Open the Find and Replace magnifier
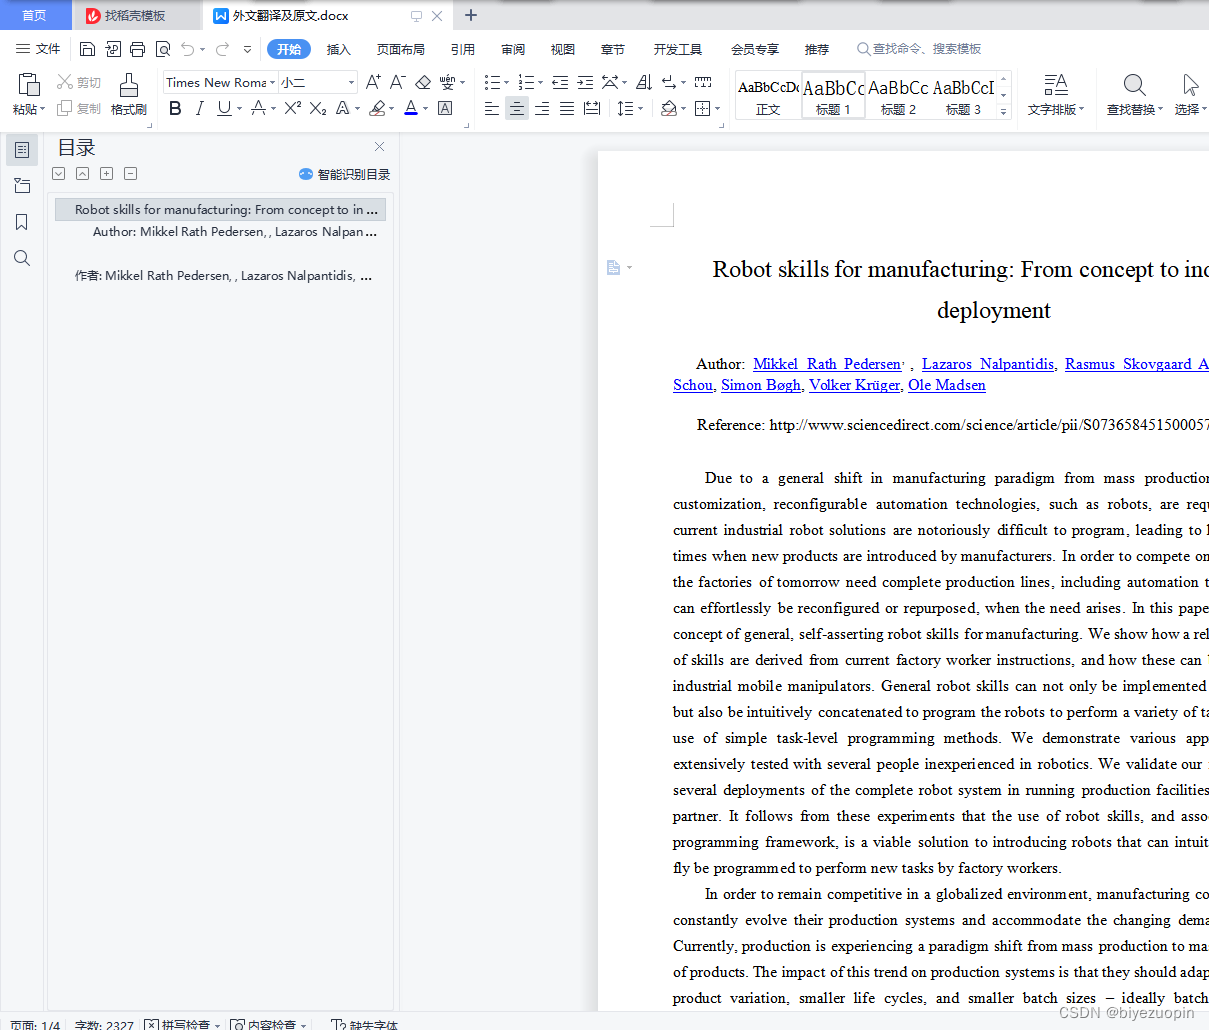Image resolution: width=1209 pixels, height=1030 pixels. pos(1134,94)
